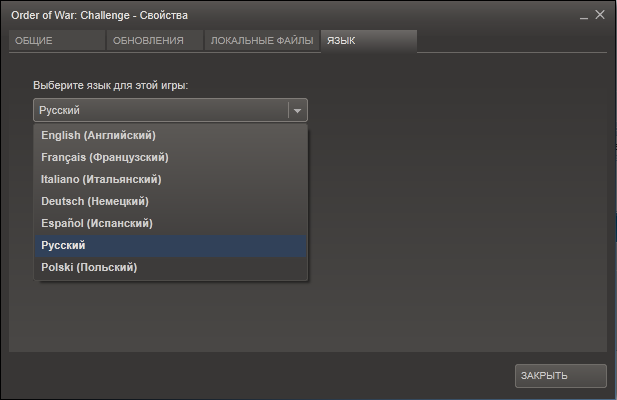The image size is (617, 400).
Task: Pick Italiano (Итальянский) language option
Action: [x=170, y=179]
